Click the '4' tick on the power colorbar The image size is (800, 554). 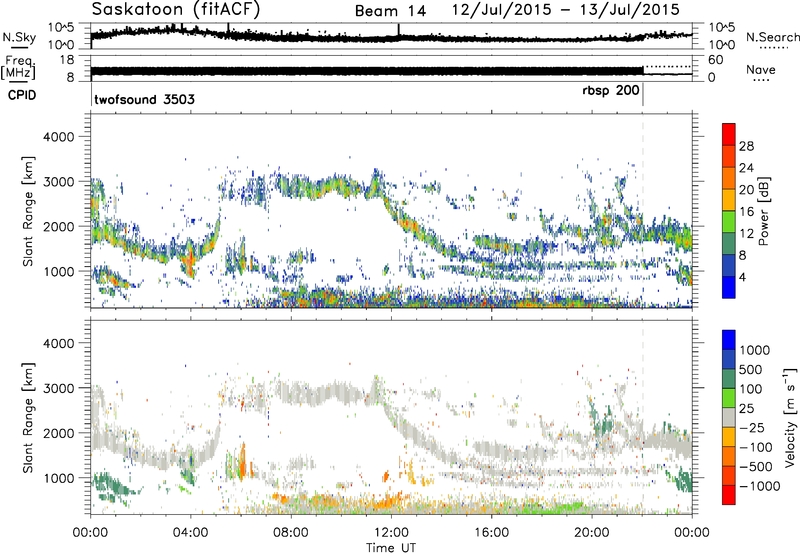click(x=742, y=277)
